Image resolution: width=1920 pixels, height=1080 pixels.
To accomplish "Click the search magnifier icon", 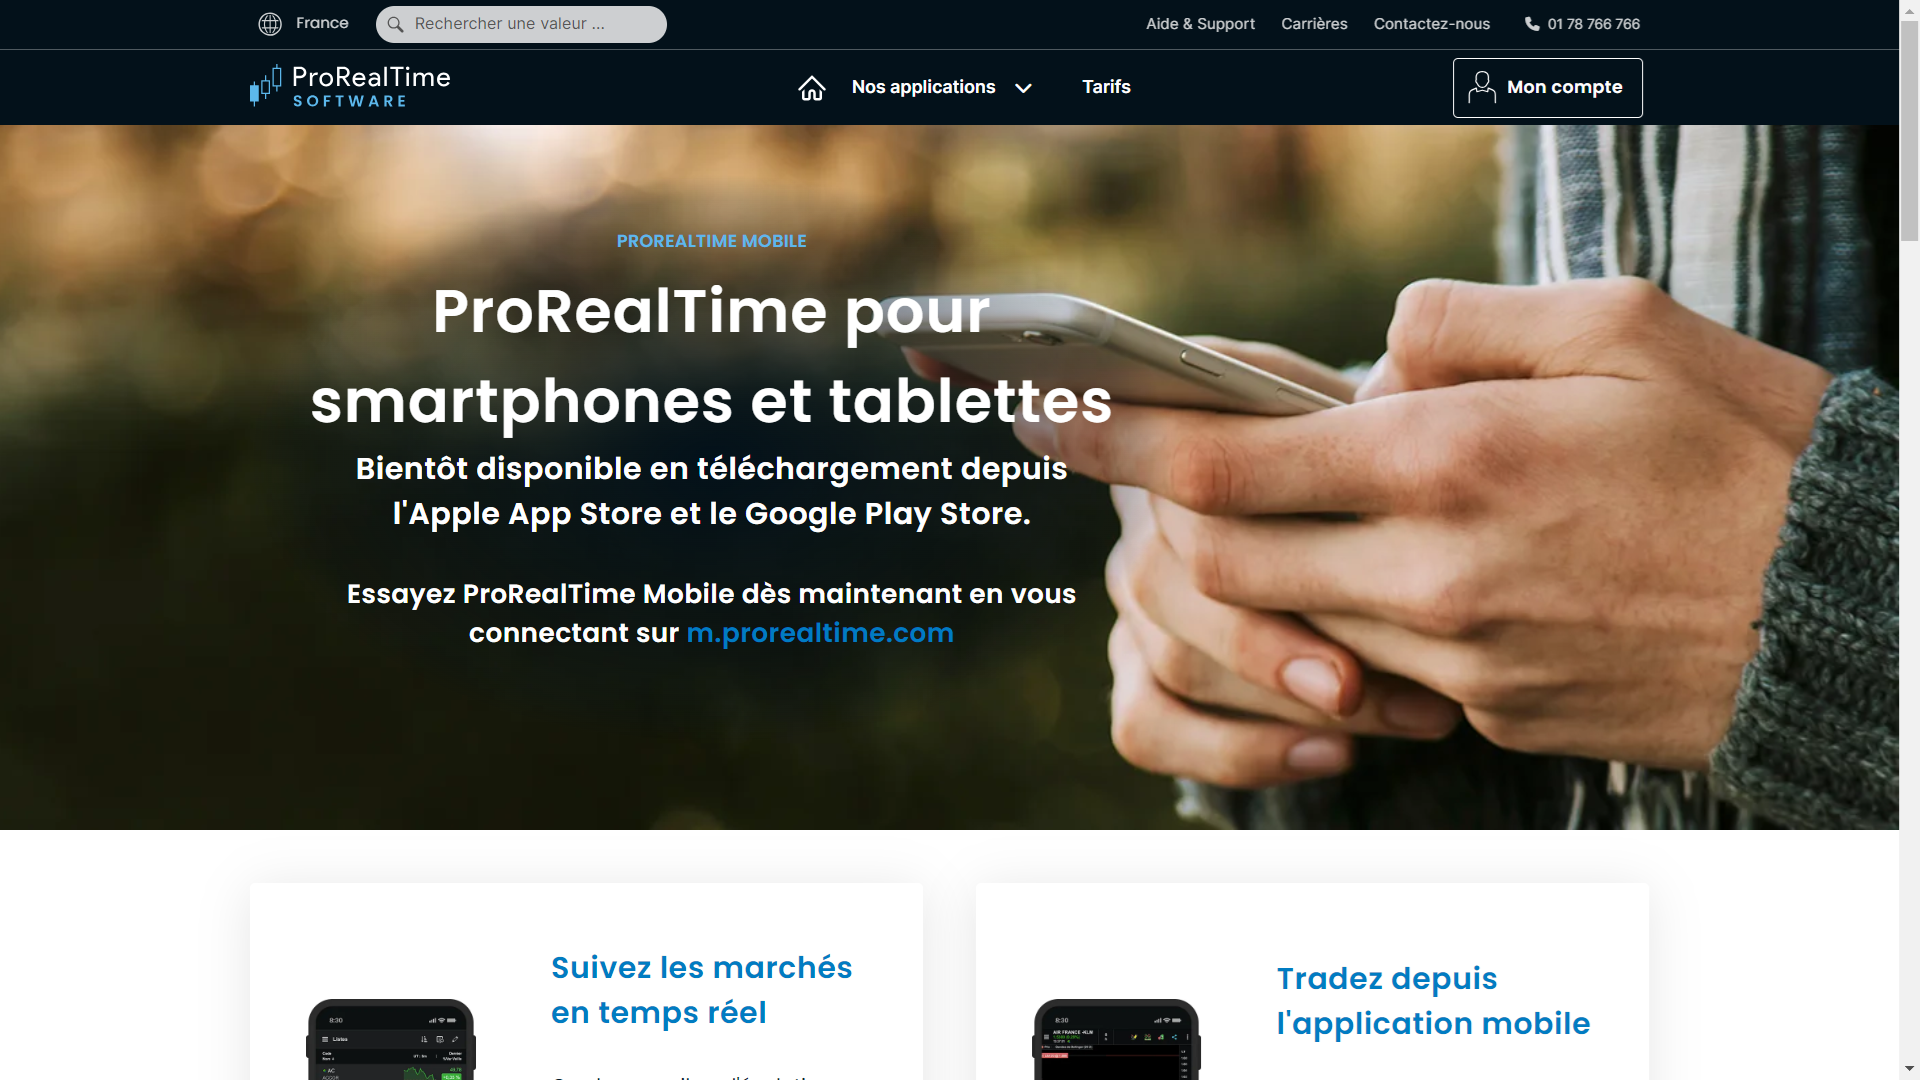I will click(x=396, y=24).
